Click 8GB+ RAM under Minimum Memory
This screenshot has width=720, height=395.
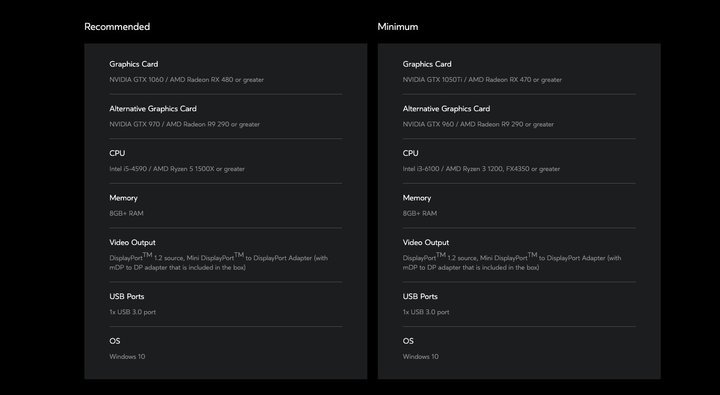pyautogui.click(x=420, y=213)
